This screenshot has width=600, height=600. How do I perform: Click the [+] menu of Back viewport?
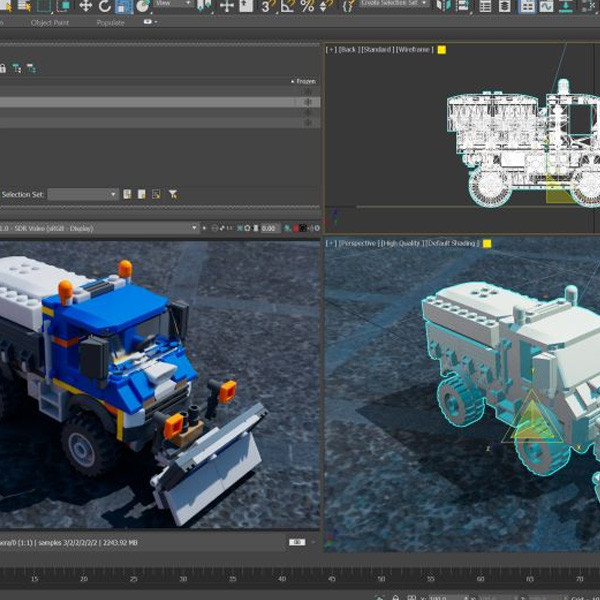tap(331, 50)
